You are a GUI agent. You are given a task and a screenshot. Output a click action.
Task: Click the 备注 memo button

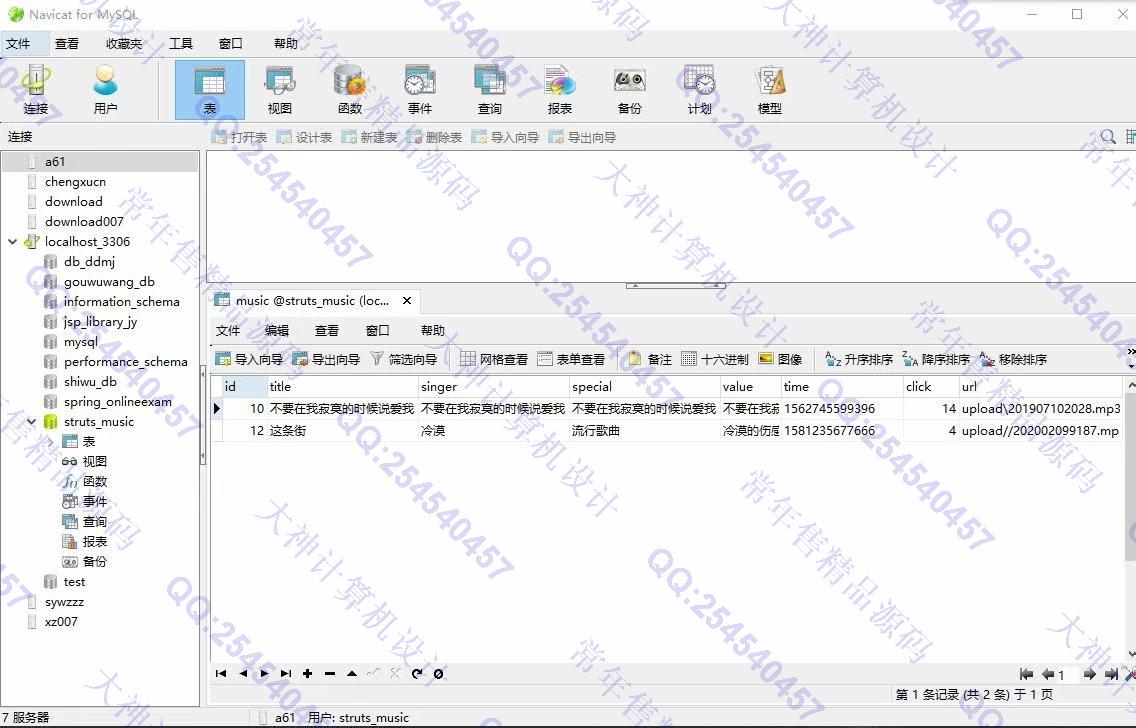click(x=650, y=359)
